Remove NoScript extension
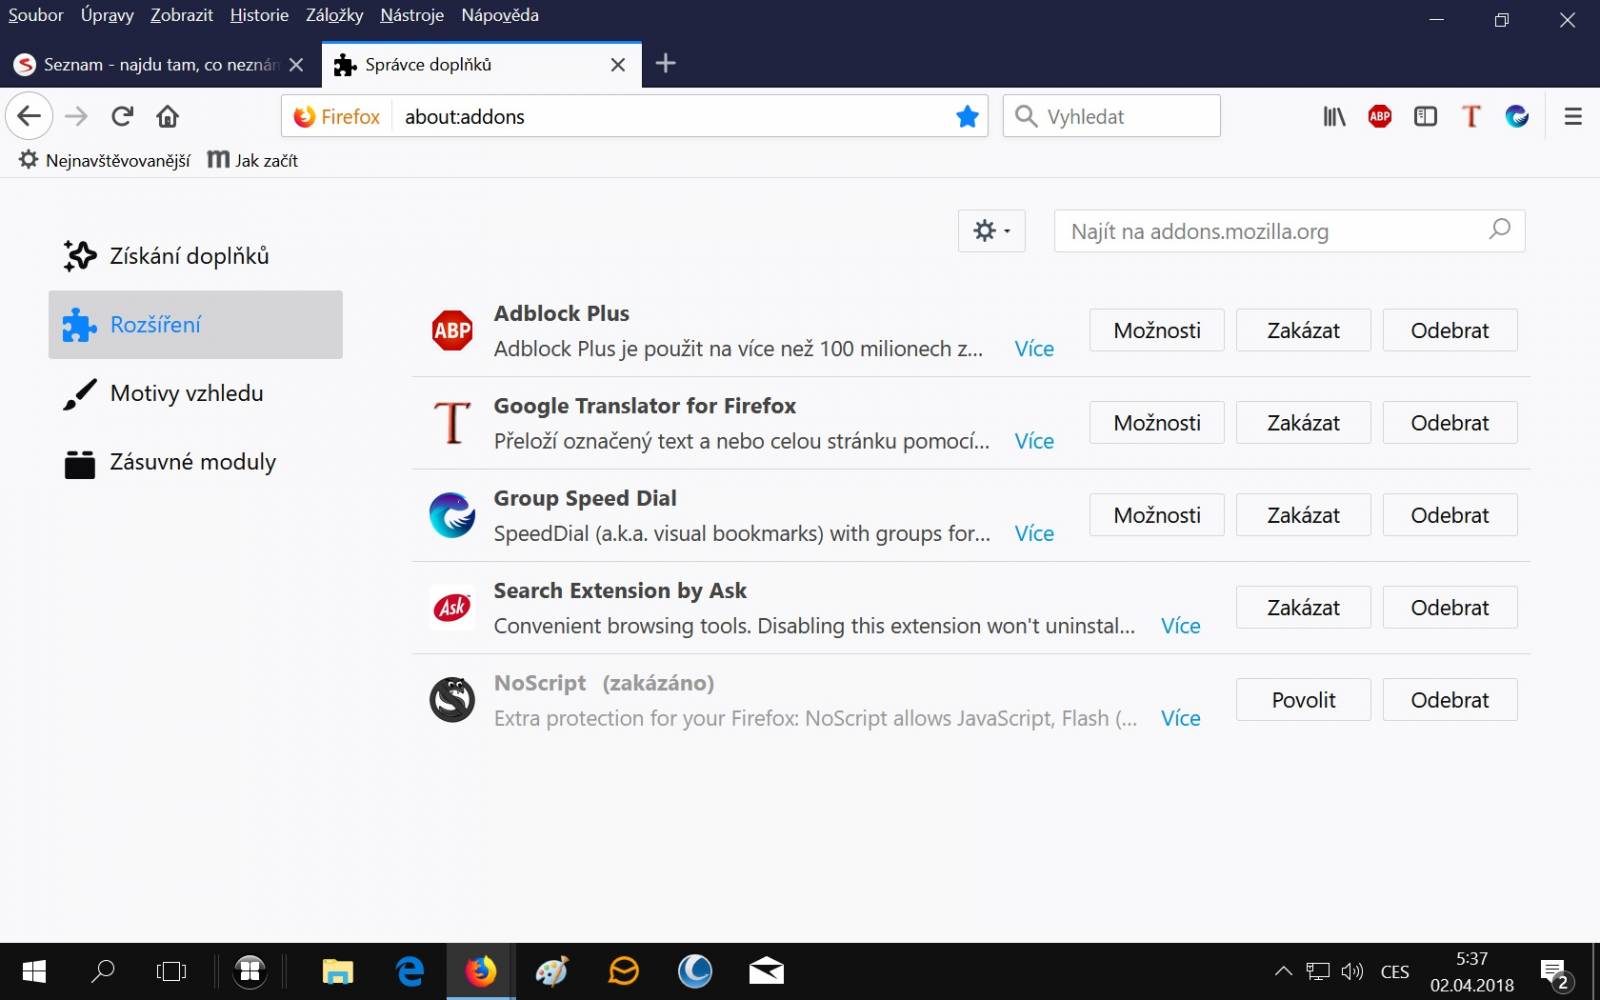 (x=1450, y=700)
